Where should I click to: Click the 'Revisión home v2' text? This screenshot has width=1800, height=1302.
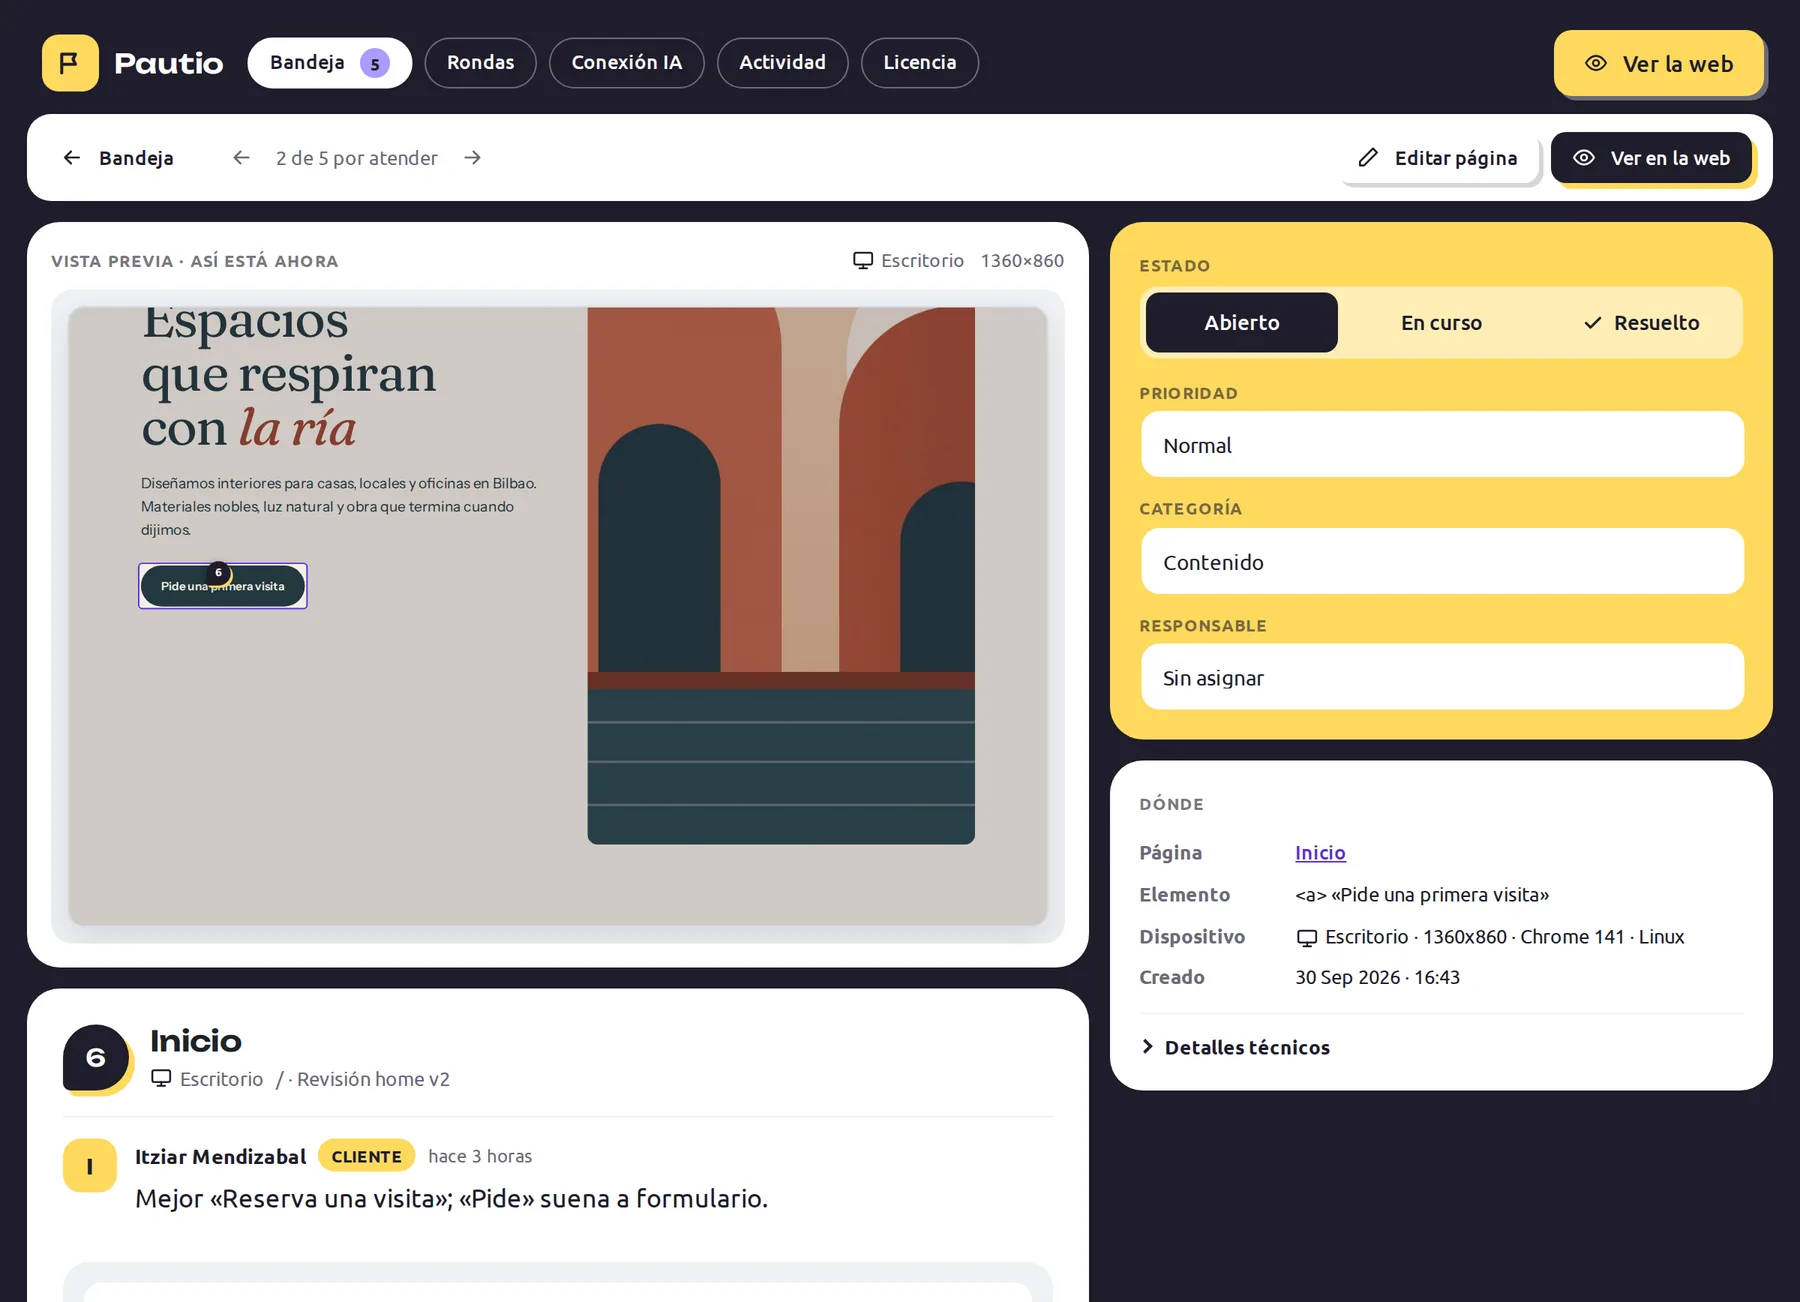(x=373, y=1079)
